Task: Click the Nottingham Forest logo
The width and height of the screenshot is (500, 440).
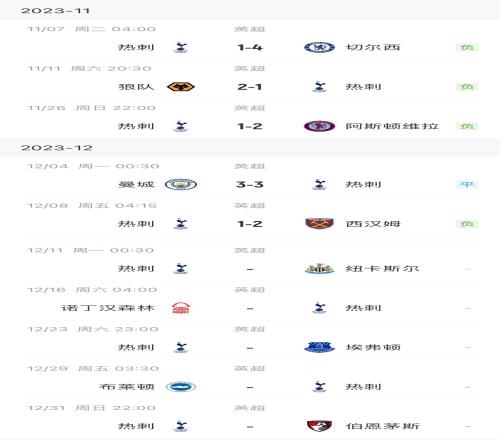Action: coord(181,308)
